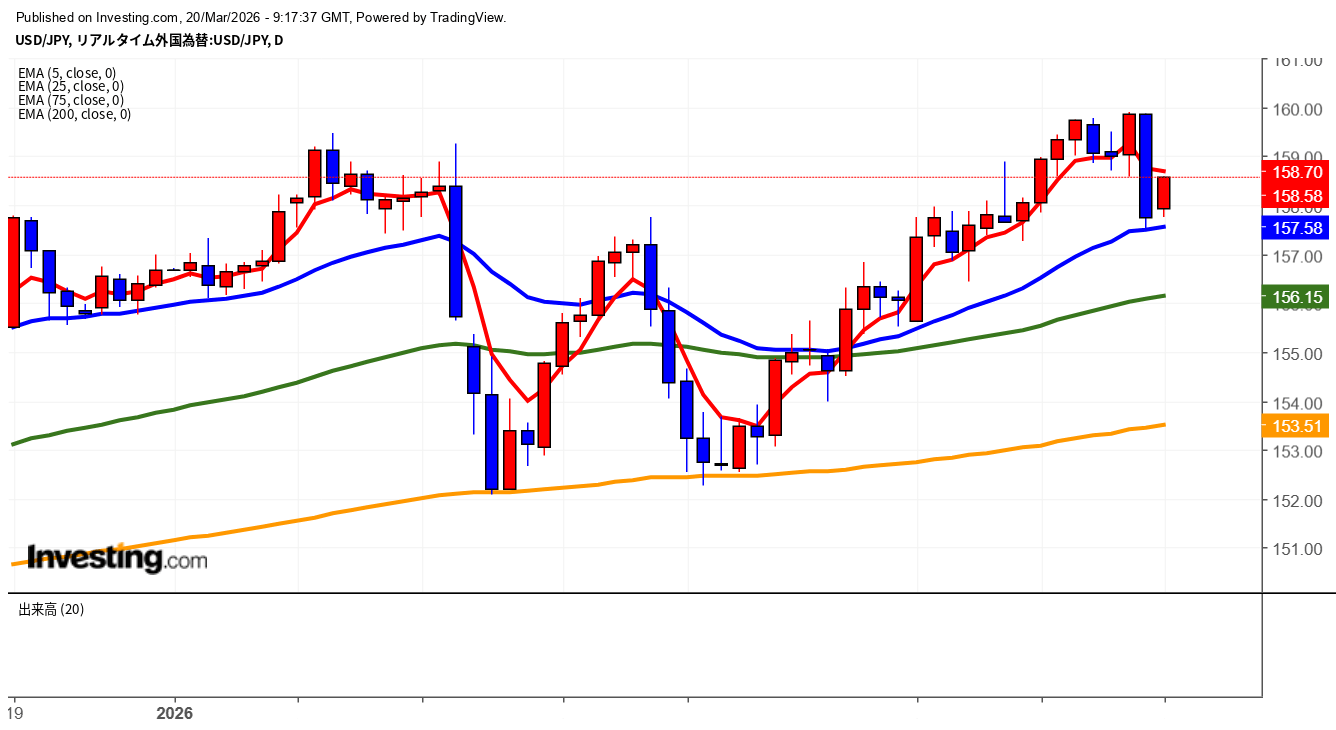The height and width of the screenshot is (730, 1336).
Task: Select the blue 157.58 EMA value tag
Action: (x=1297, y=228)
